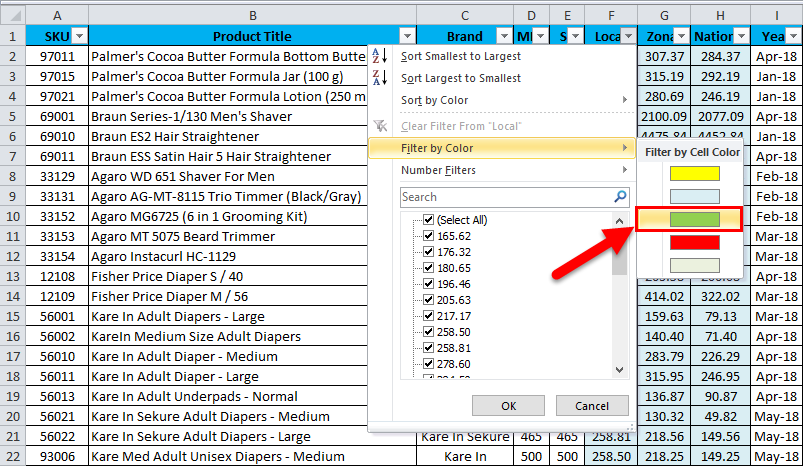The height and width of the screenshot is (466, 803).
Task: Click the Kare In Adult Underpads - Normal cell
Action: [x=228, y=396]
